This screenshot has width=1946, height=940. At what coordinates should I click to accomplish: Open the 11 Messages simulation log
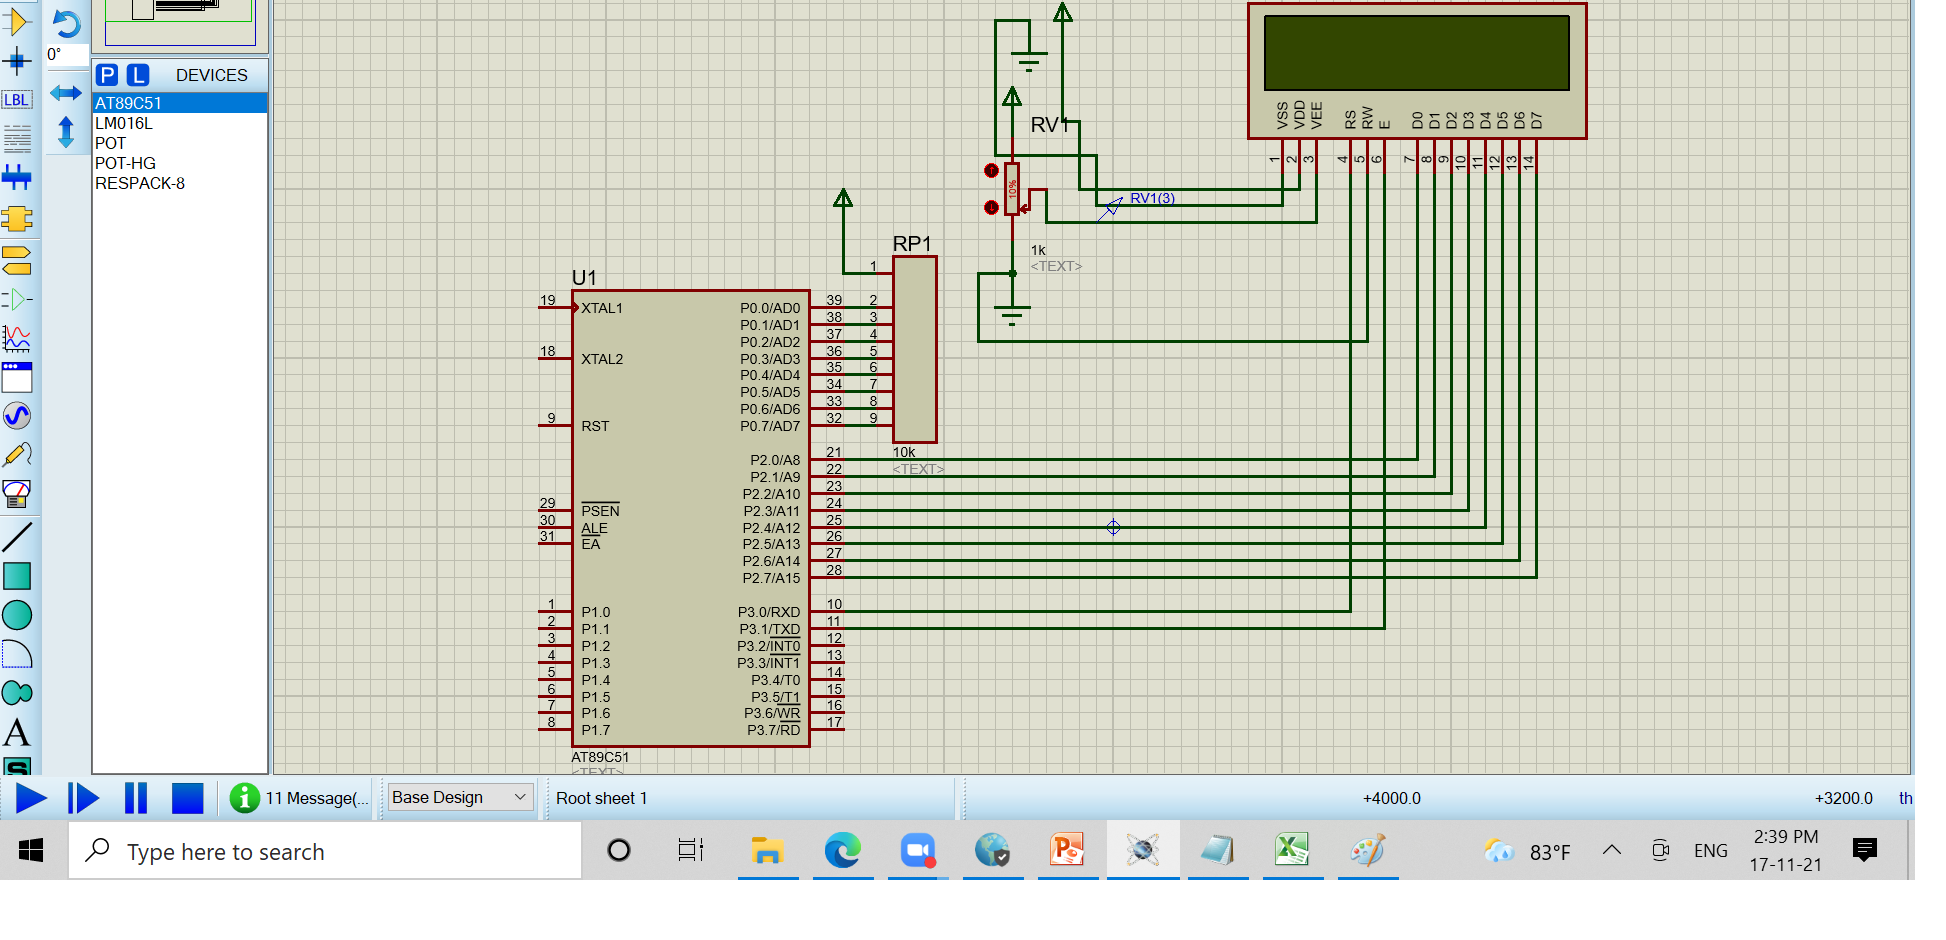pos(300,798)
